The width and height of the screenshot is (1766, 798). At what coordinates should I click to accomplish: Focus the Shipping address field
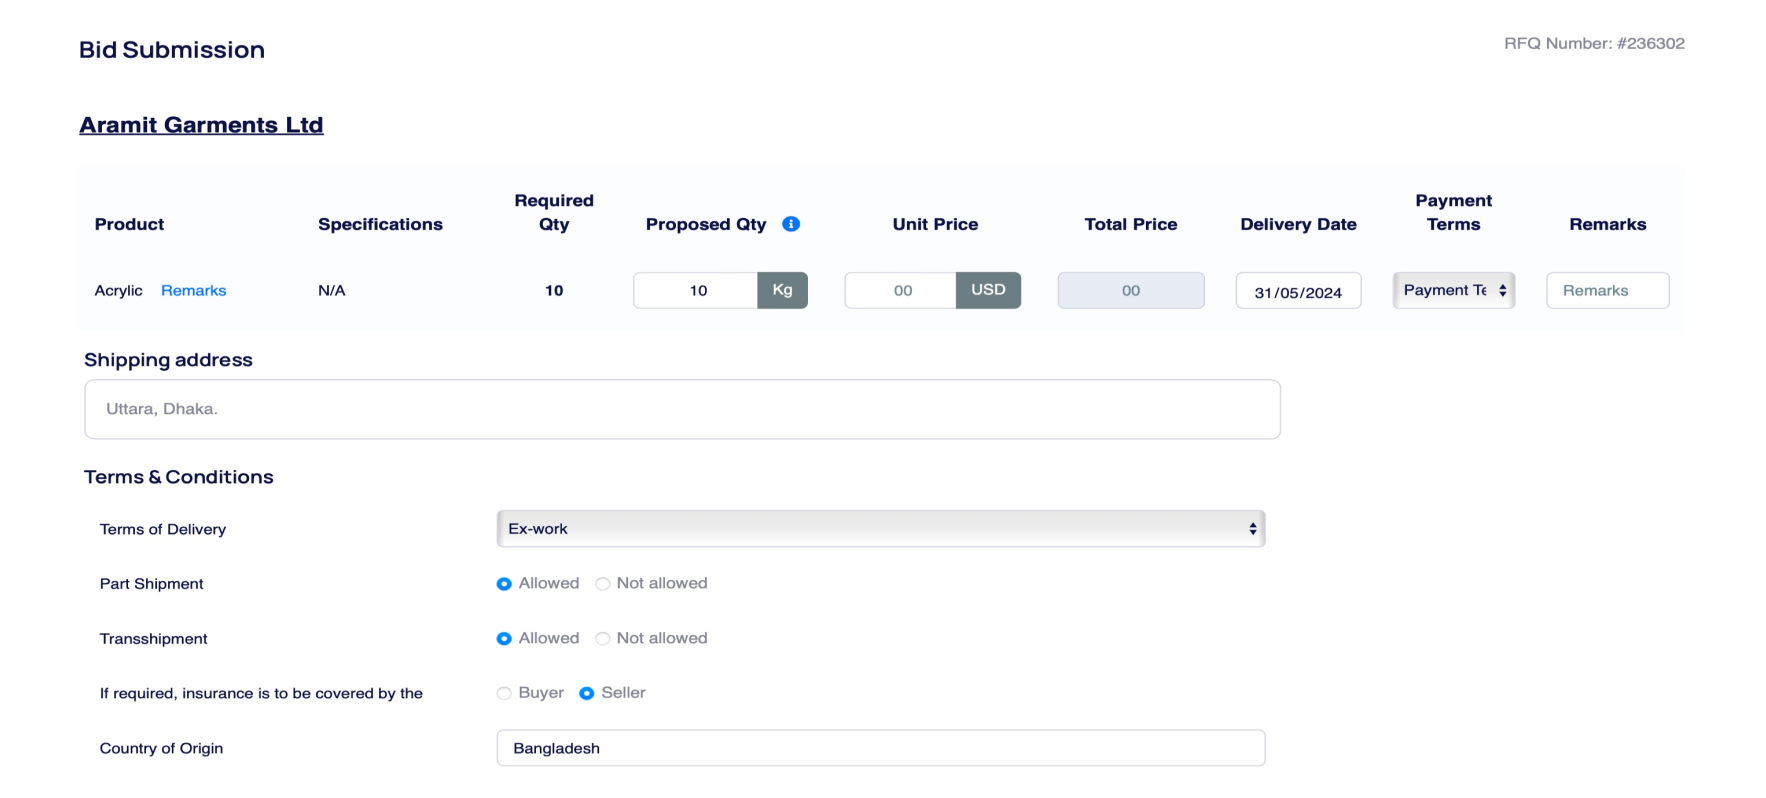tap(682, 409)
